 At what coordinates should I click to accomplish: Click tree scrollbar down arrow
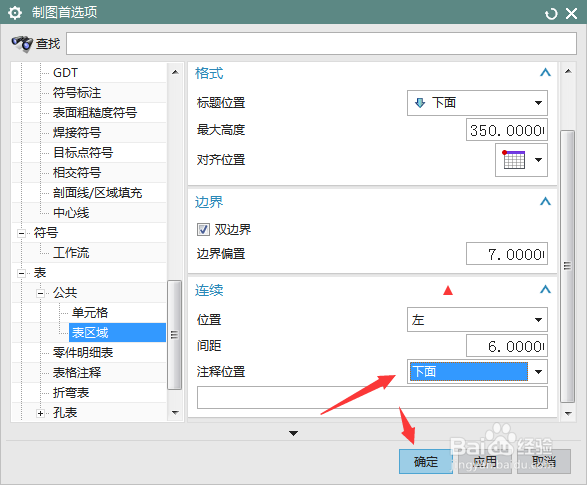point(175,412)
